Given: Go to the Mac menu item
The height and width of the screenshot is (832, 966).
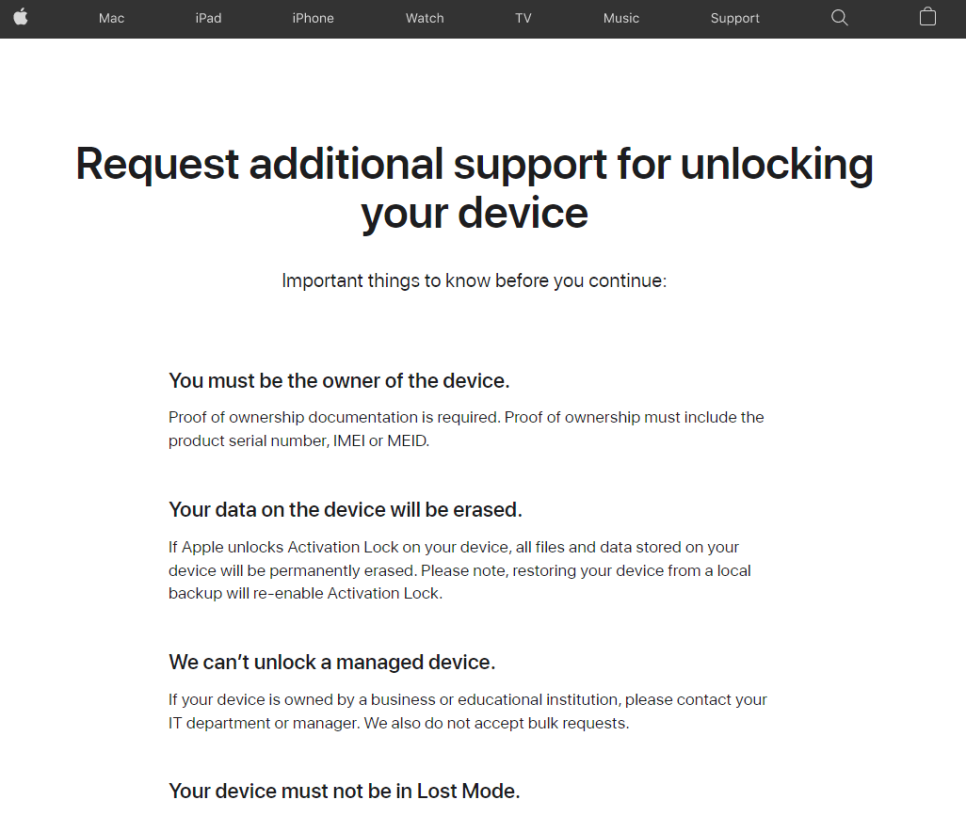Looking at the screenshot, I should [x=112, y=18].
